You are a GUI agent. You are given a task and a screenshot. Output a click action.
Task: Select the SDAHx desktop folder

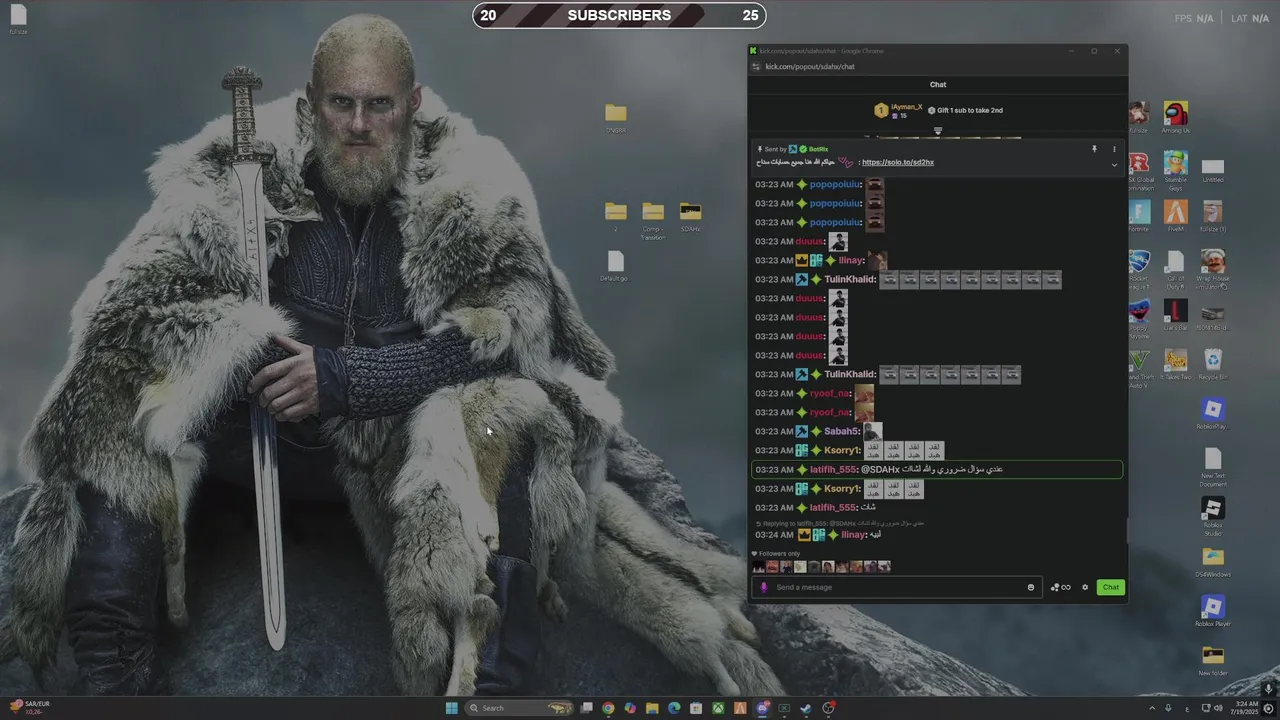tap(690, 216)
